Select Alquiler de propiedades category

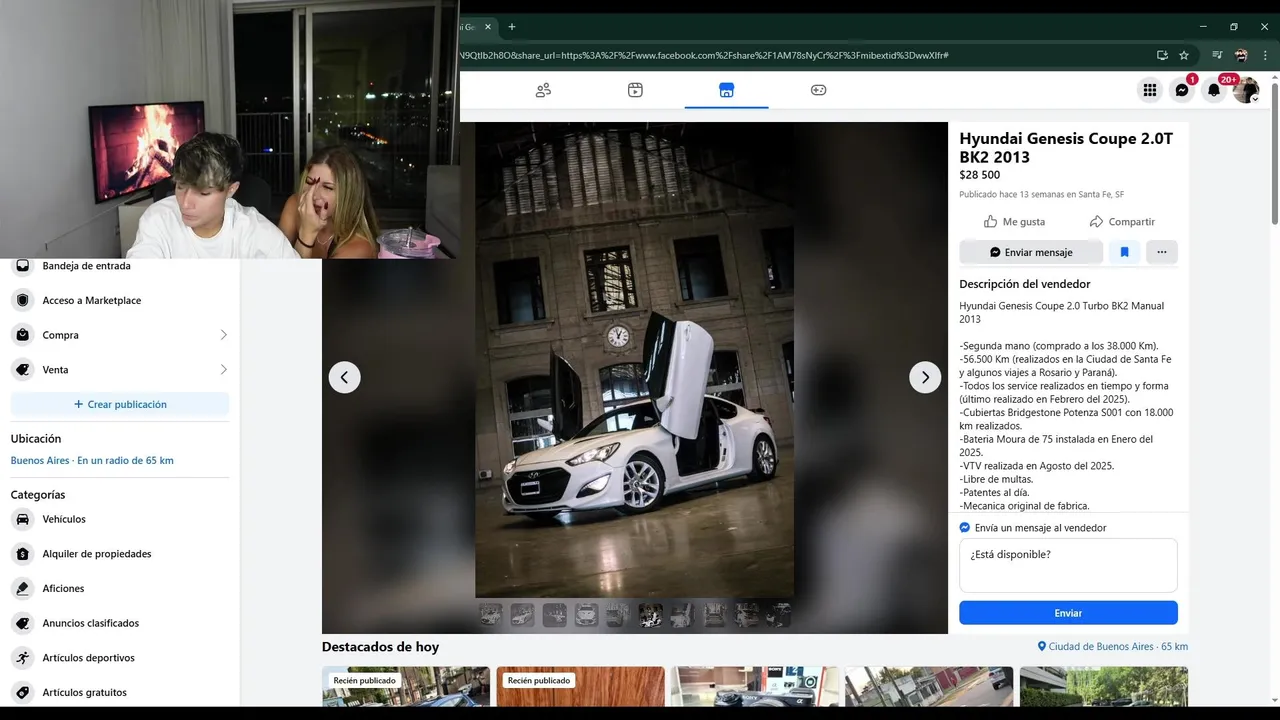pos(120,554)
